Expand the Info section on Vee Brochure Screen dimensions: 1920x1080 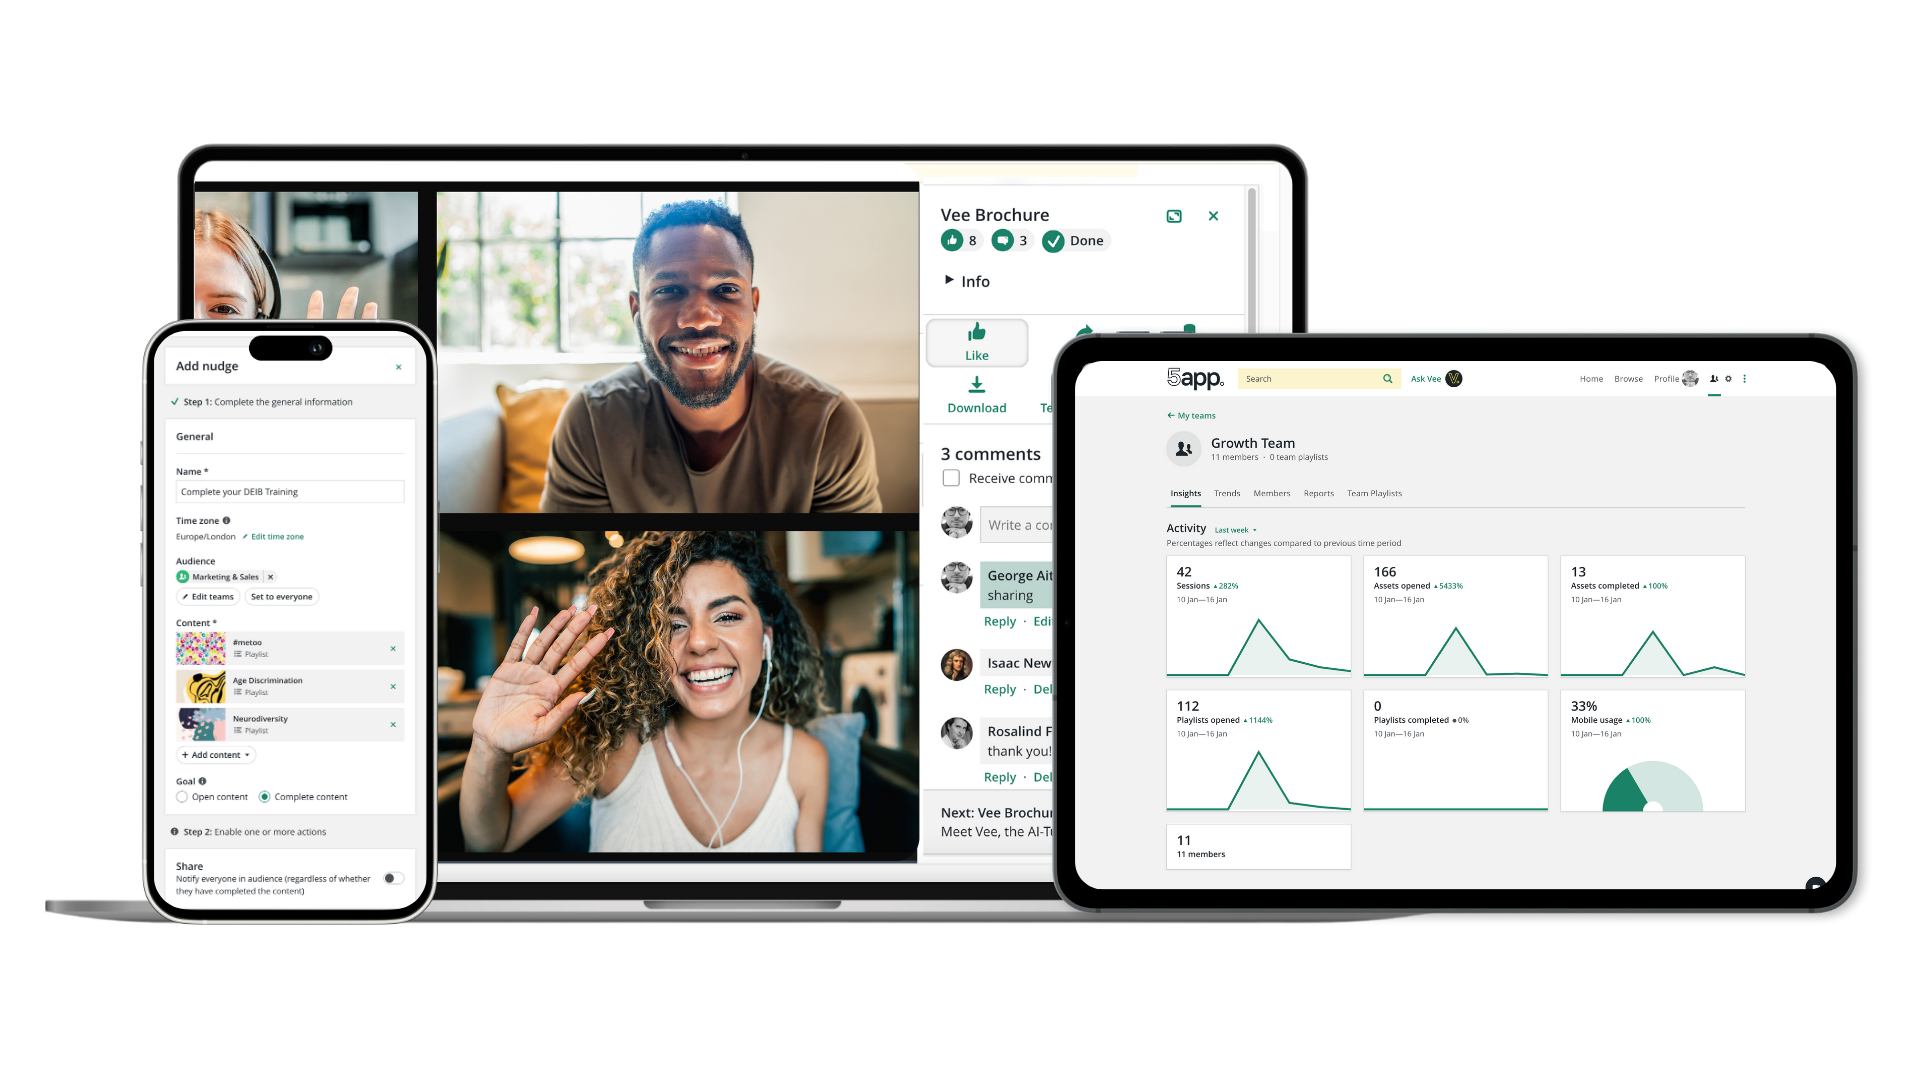[x=964, y=281]
